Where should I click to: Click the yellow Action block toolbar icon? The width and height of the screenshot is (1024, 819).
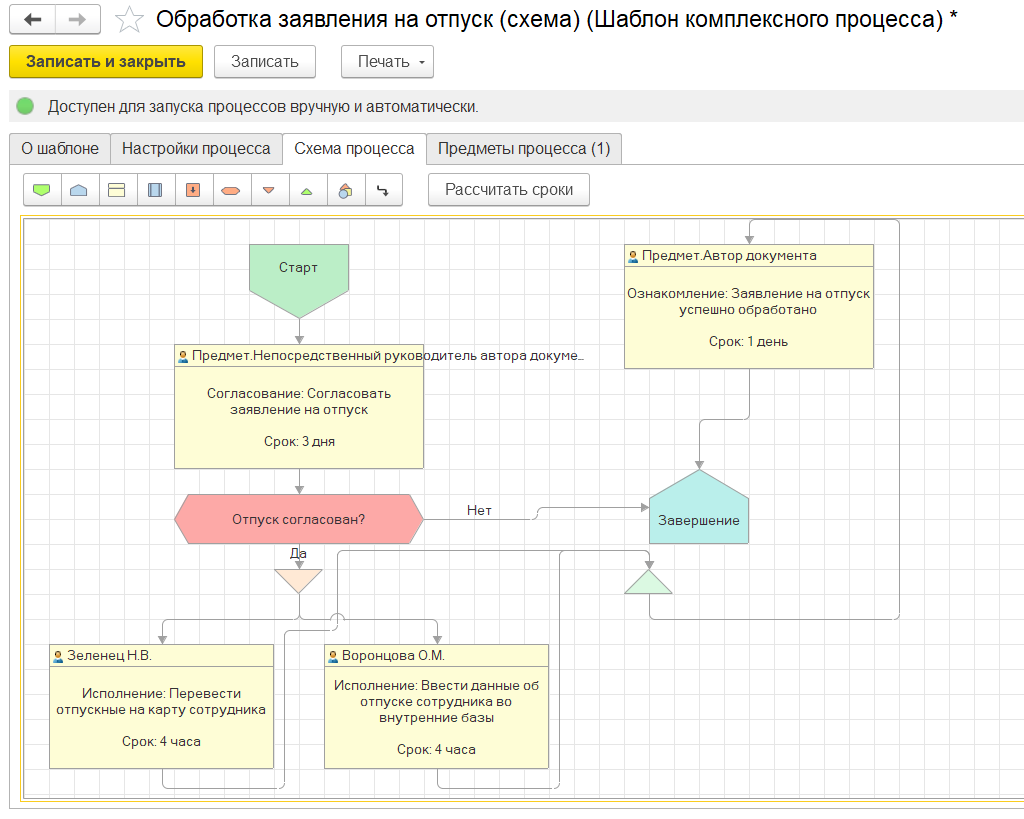coord(117,190)
